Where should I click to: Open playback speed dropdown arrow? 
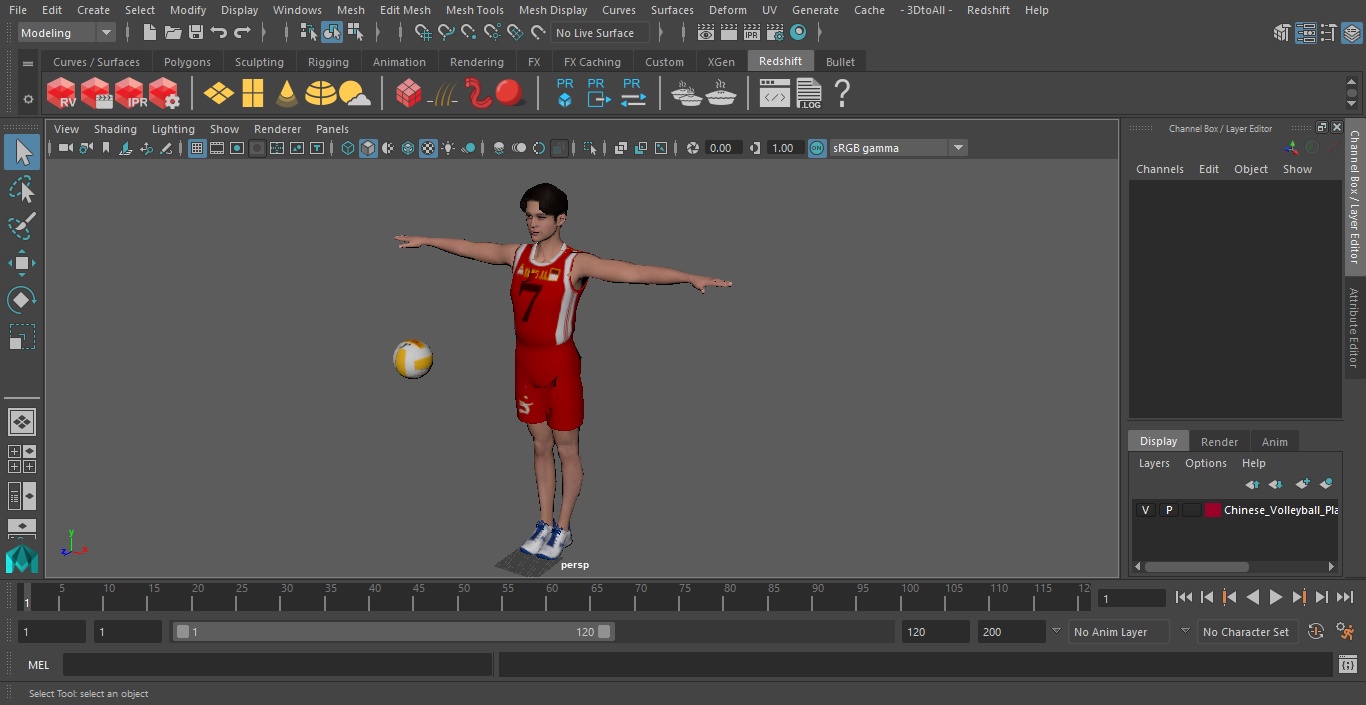click(1056, 631)
